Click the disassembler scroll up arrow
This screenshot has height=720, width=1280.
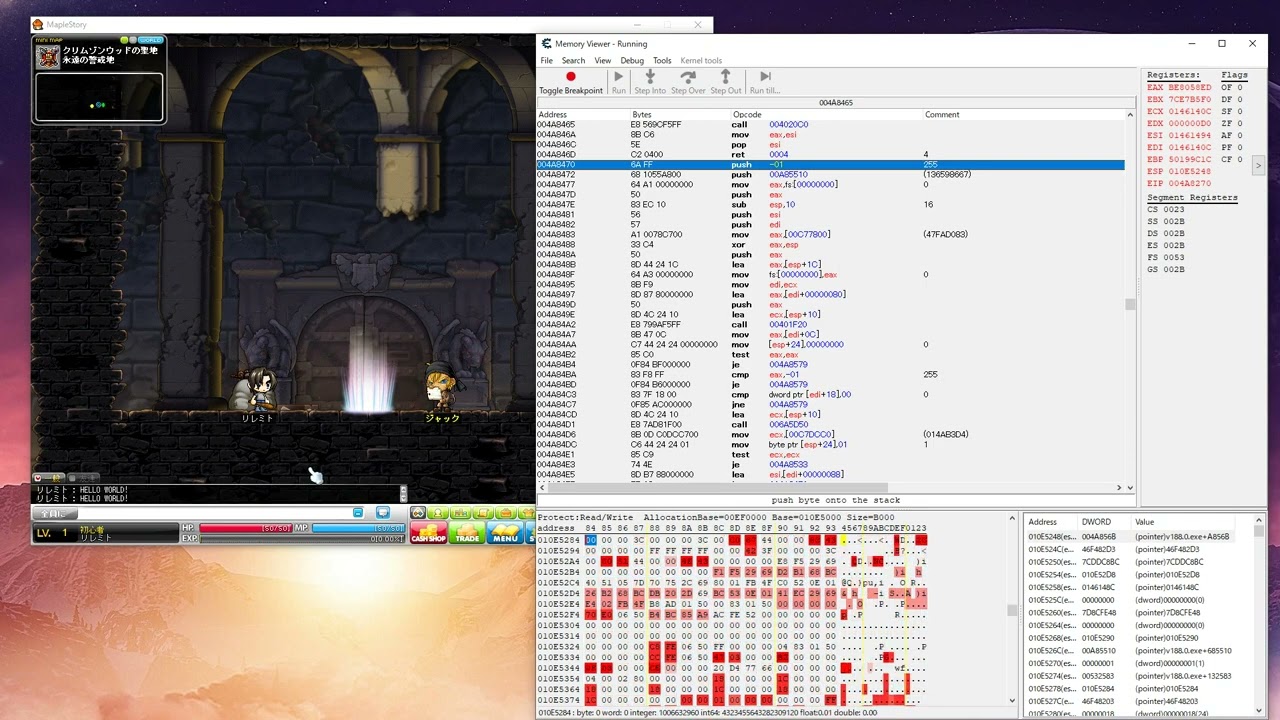point(1130,114)
